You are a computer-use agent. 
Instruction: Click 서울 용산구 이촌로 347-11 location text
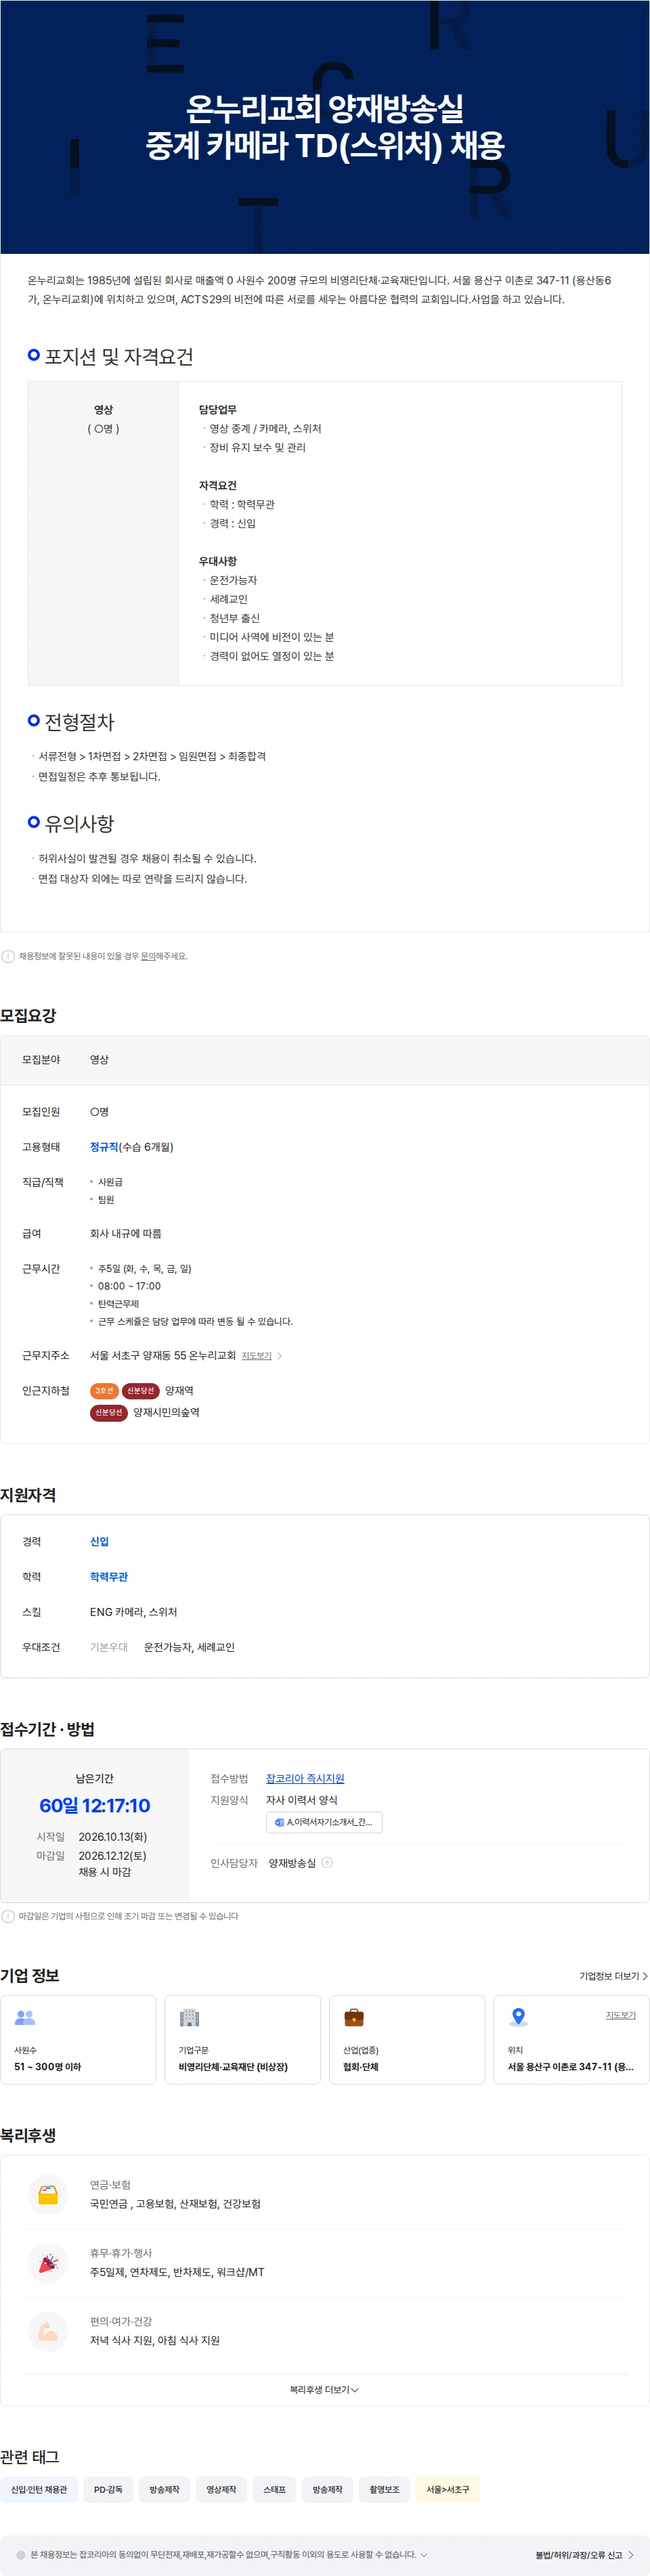coord(570,2067)
